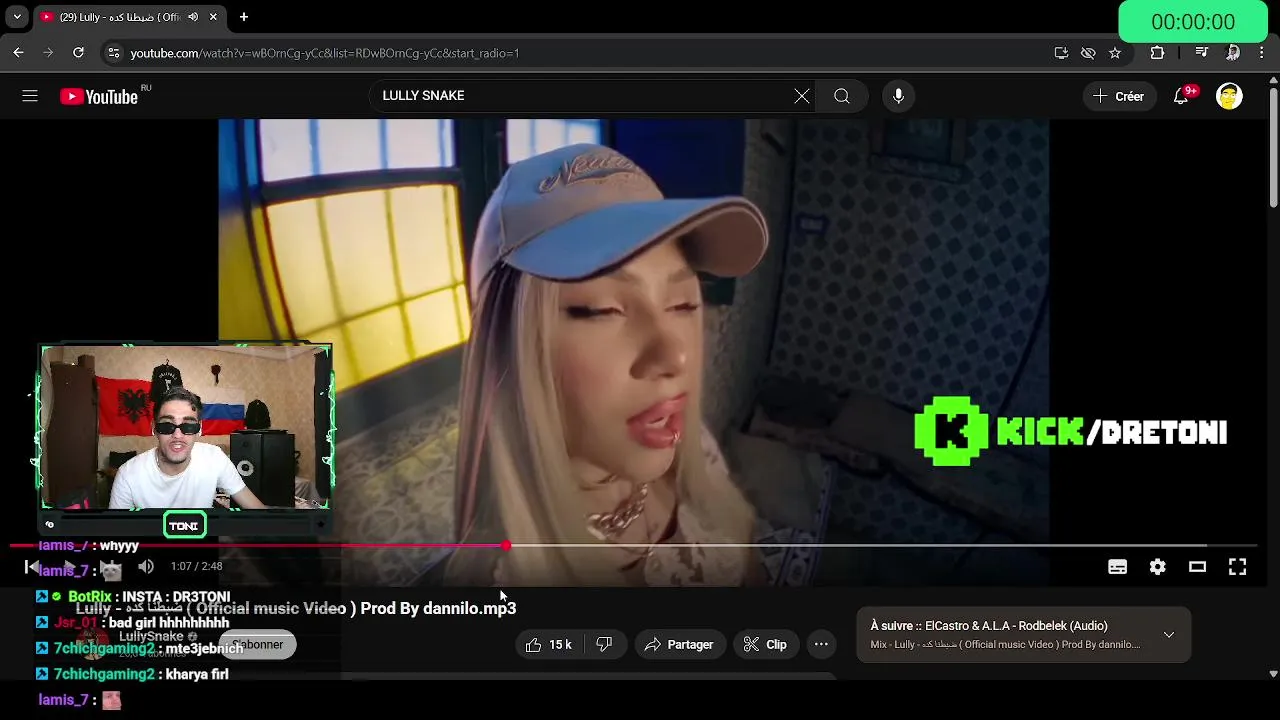The image size is (1280, 720).
Task: Mute the video player volume
Action: [x=146, y=567]
